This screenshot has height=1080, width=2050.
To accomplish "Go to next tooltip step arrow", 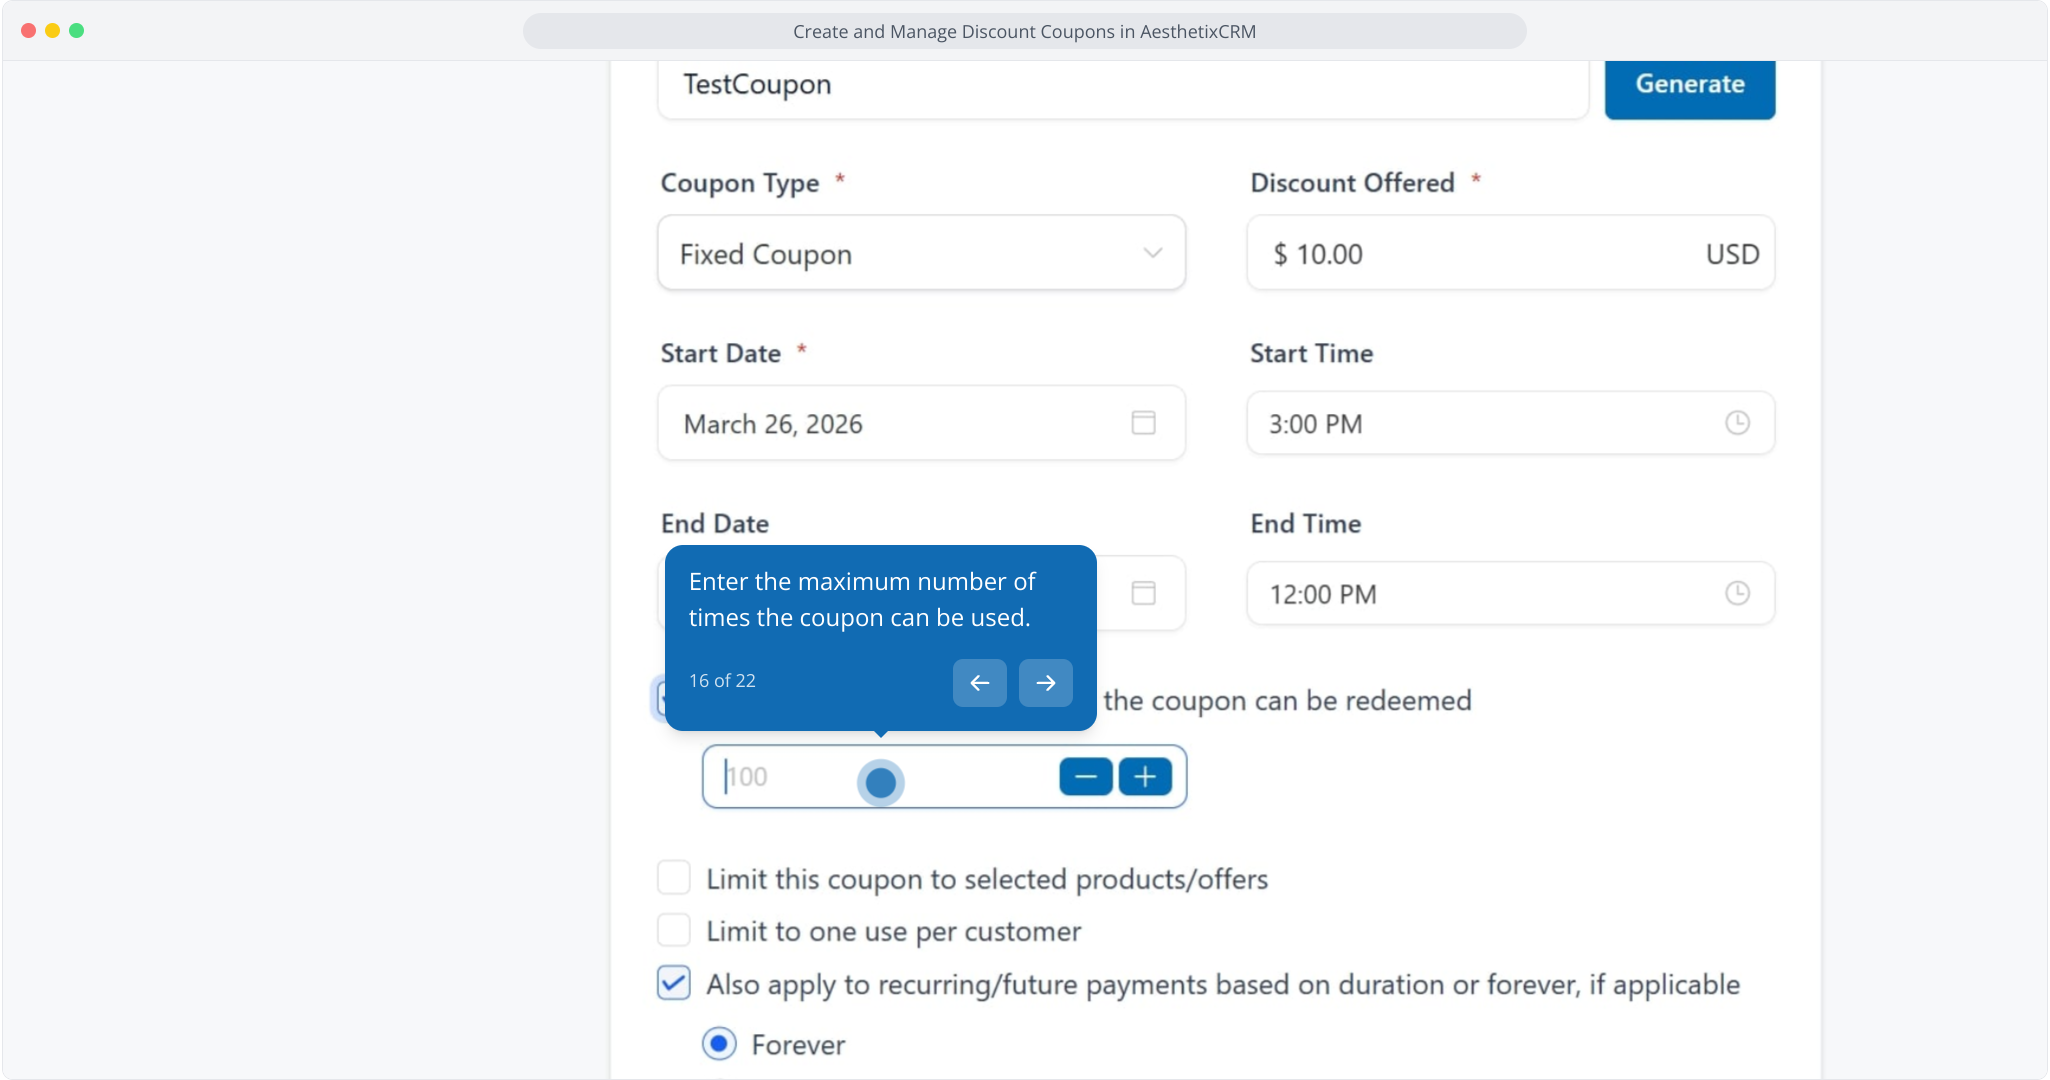I will coord(1045,683).
